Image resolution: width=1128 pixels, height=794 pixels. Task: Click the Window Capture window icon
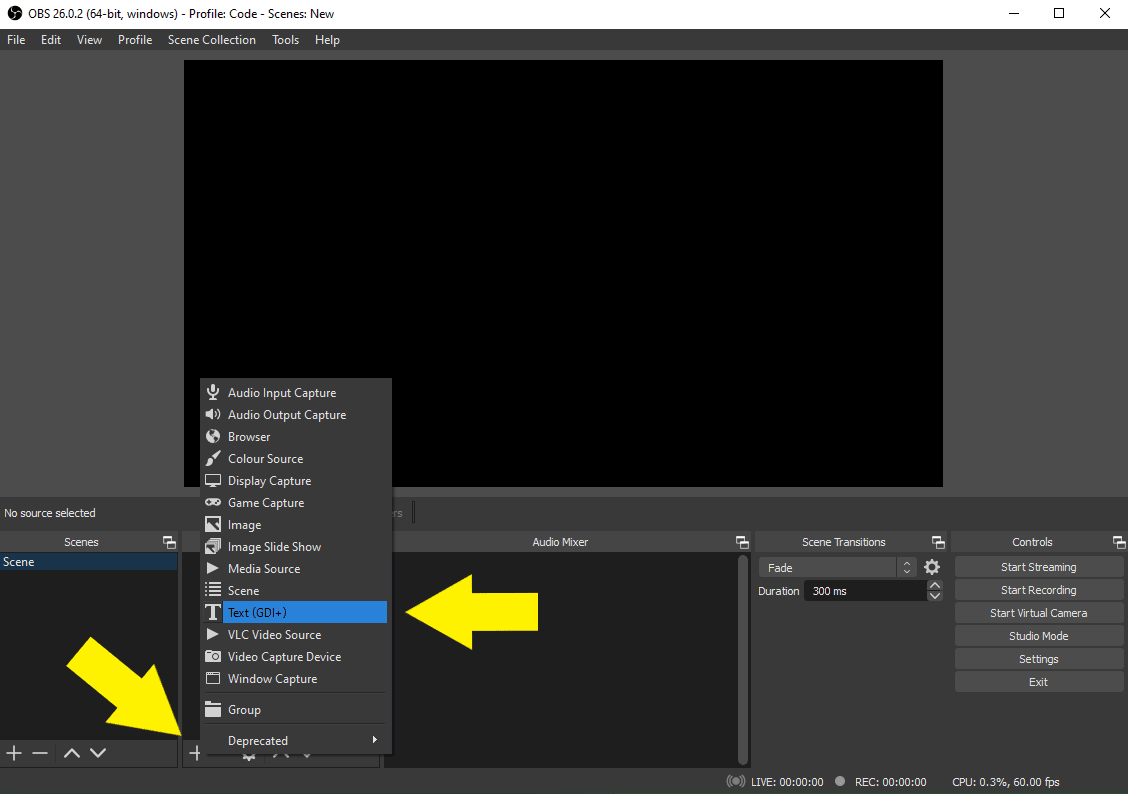click(213, 678)
